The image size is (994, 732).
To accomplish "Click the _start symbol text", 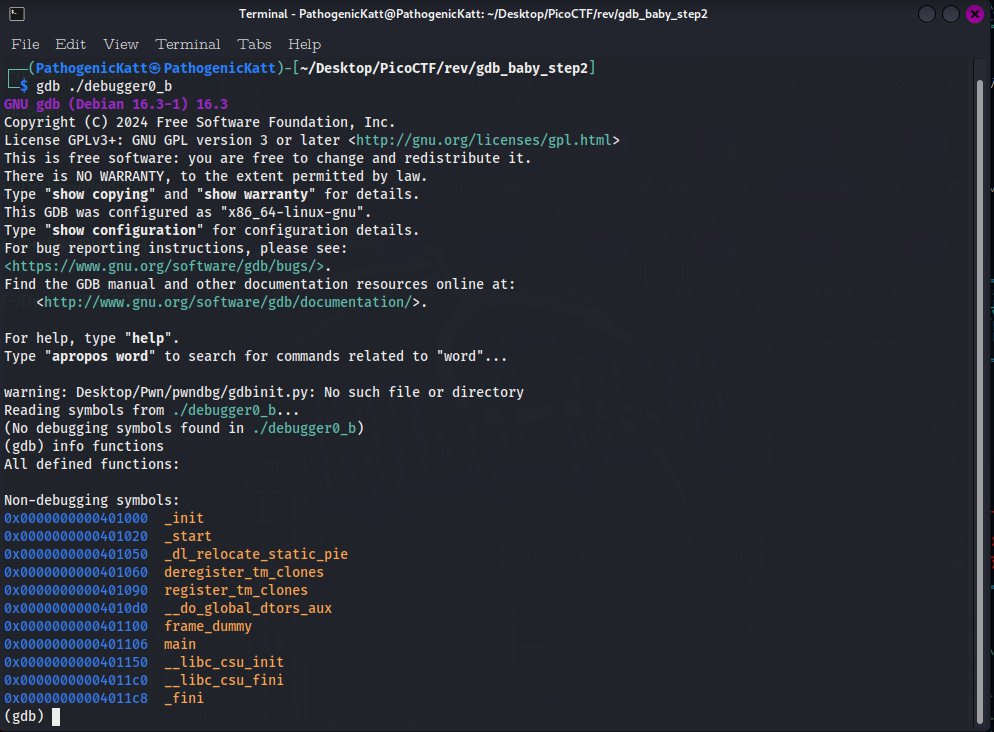I will [x=187, y=536].
